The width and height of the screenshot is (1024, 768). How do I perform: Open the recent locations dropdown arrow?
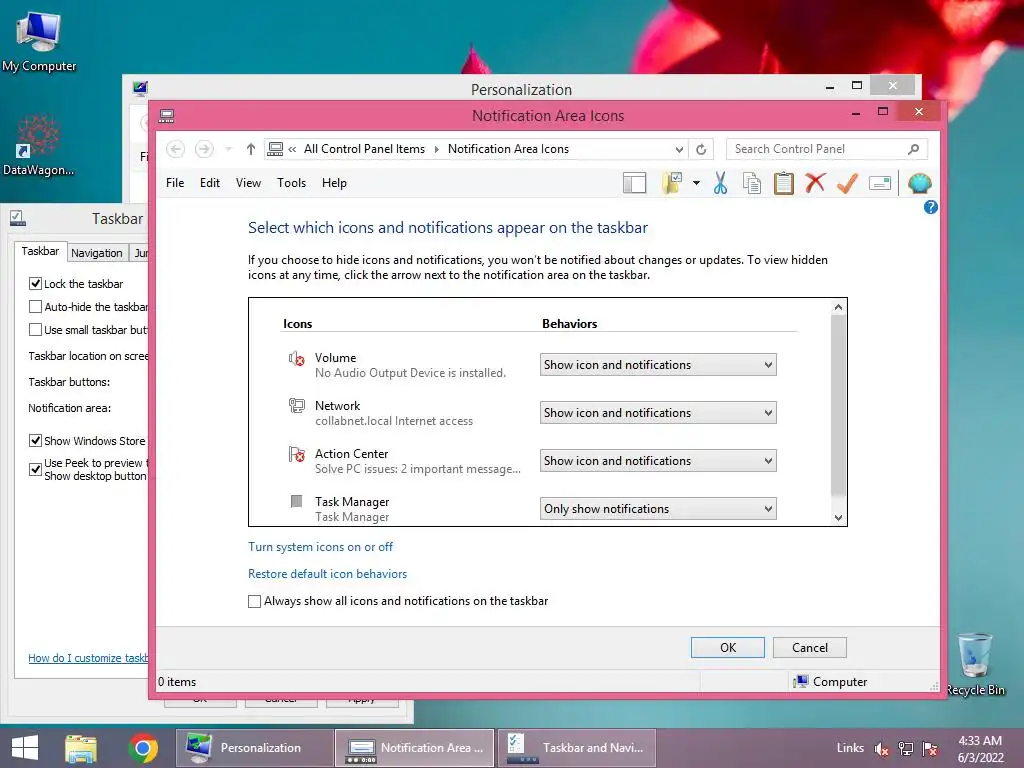pos(228,149)
